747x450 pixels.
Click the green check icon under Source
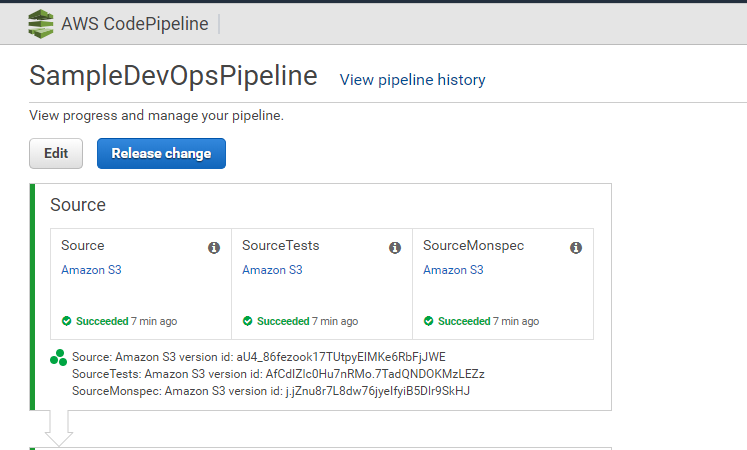pos(67,322)
